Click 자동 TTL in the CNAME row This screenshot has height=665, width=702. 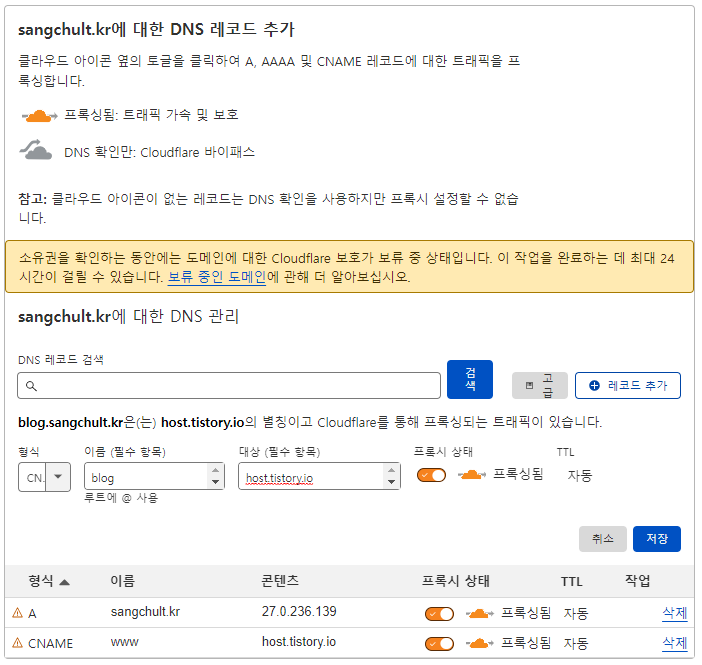[576, 644]
